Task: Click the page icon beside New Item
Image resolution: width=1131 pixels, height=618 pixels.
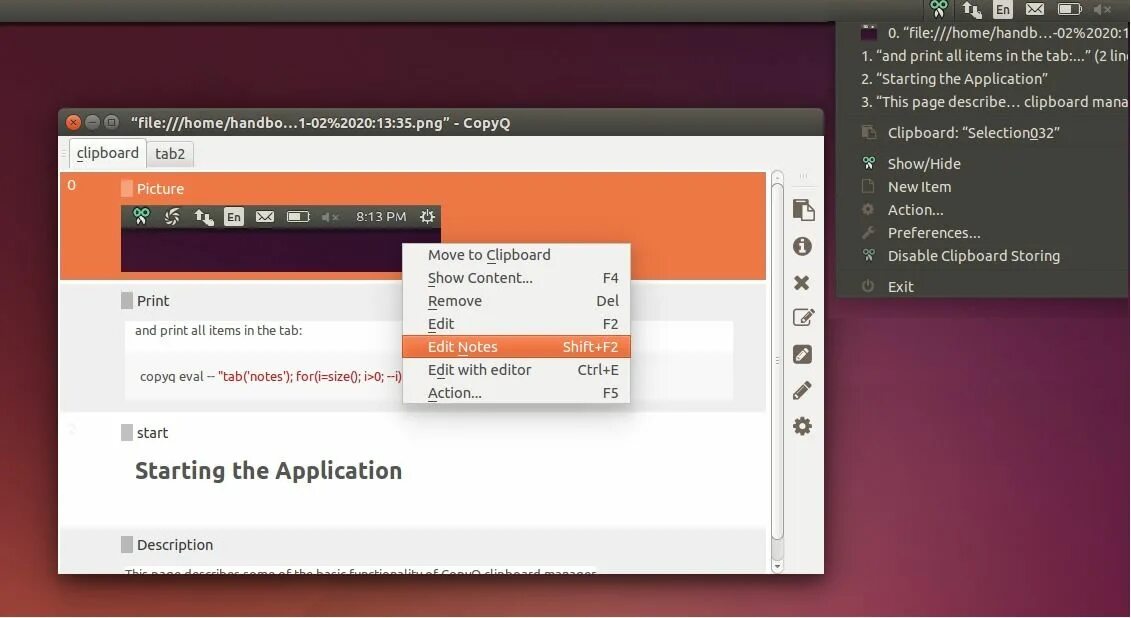Action: (x=868, y=186)
